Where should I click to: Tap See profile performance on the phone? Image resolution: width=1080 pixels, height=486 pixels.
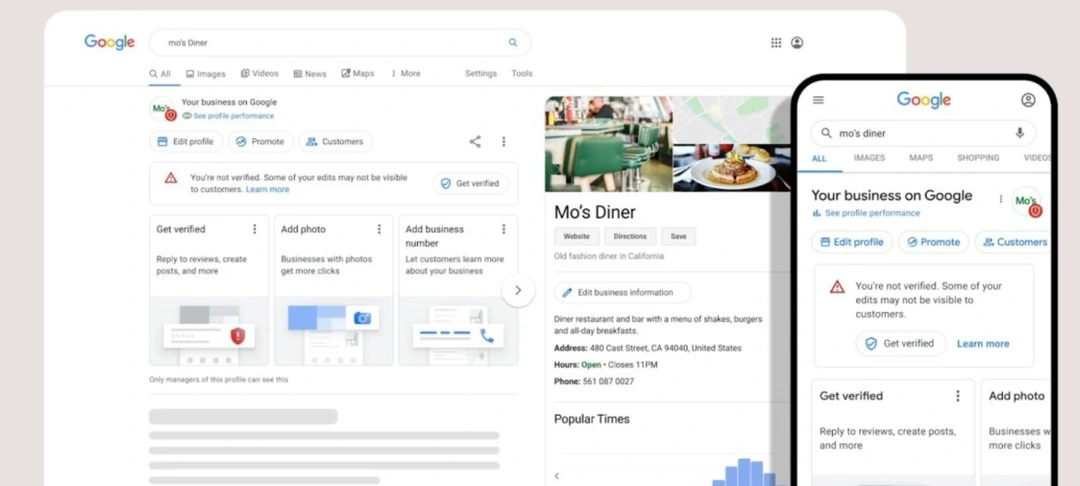pyautogui.click(x=866, y=213)
